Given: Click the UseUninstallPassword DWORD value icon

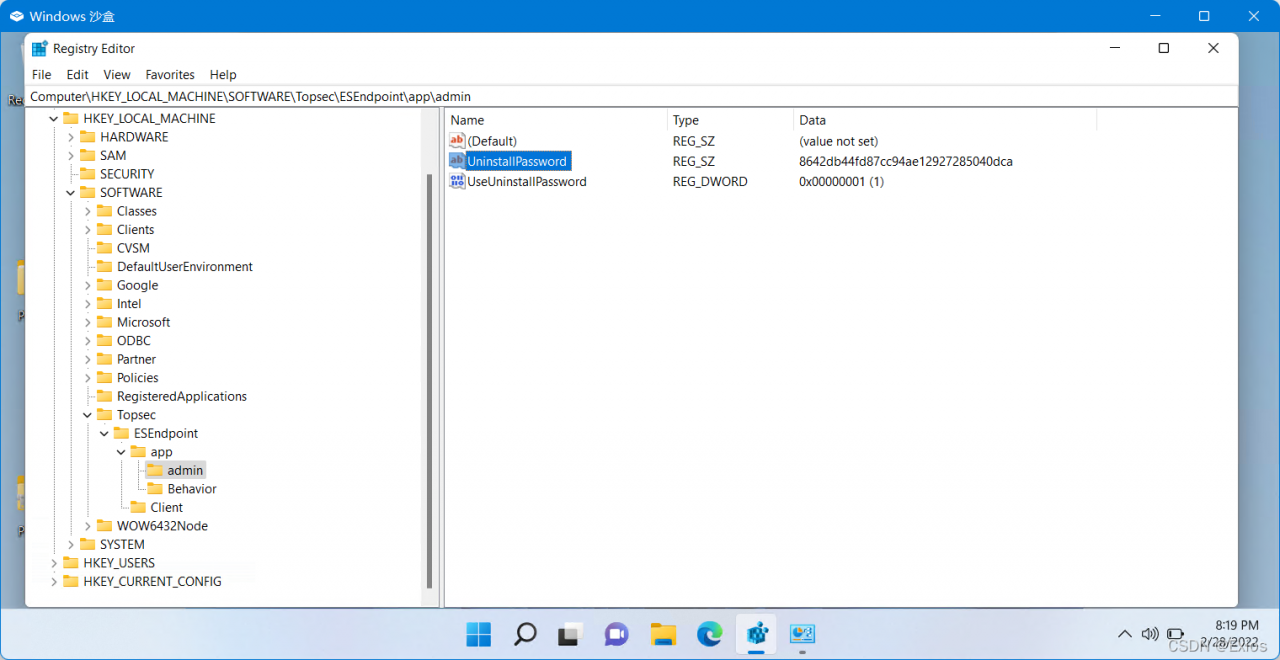Looking at the screenshot, I should pos(457,181).
